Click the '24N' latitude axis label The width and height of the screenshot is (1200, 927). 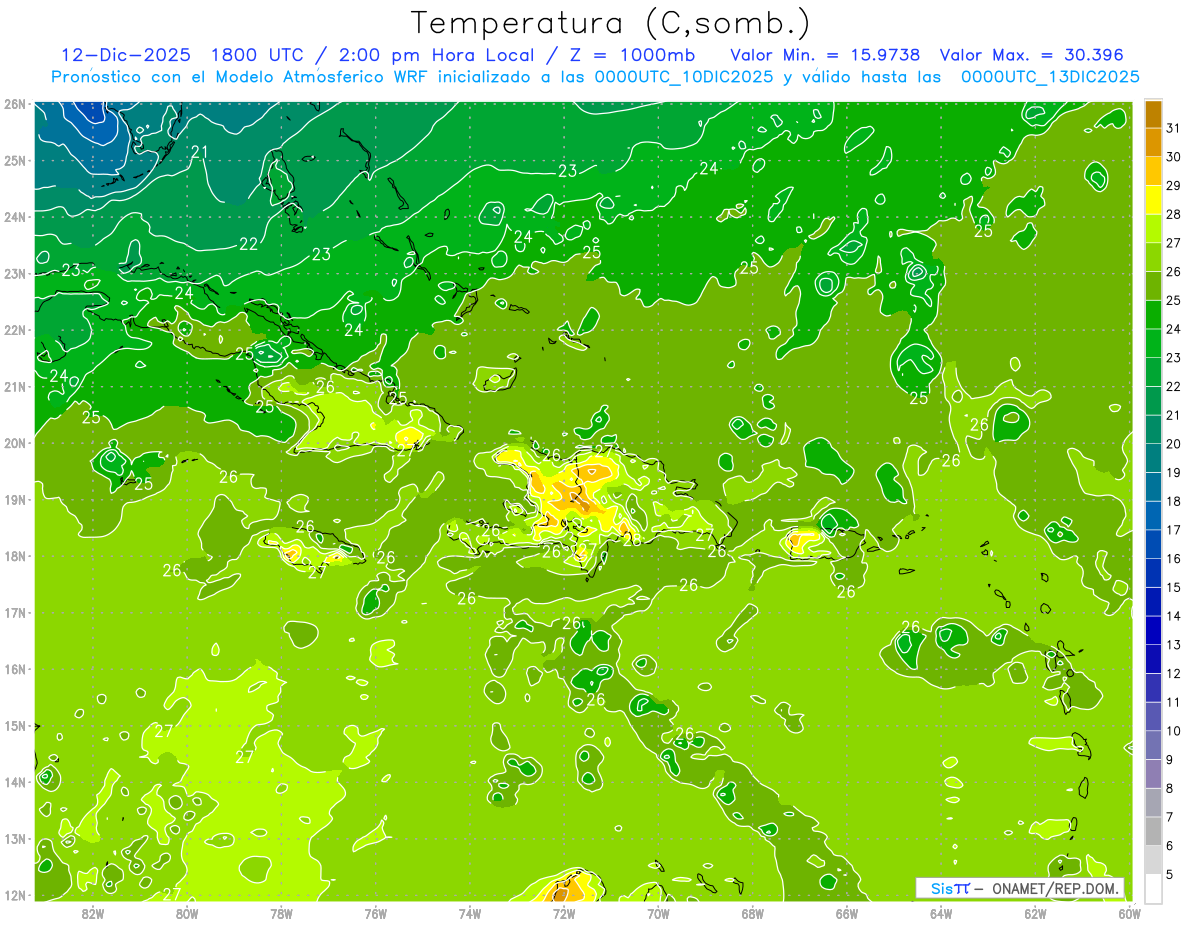tap(14, 217)
